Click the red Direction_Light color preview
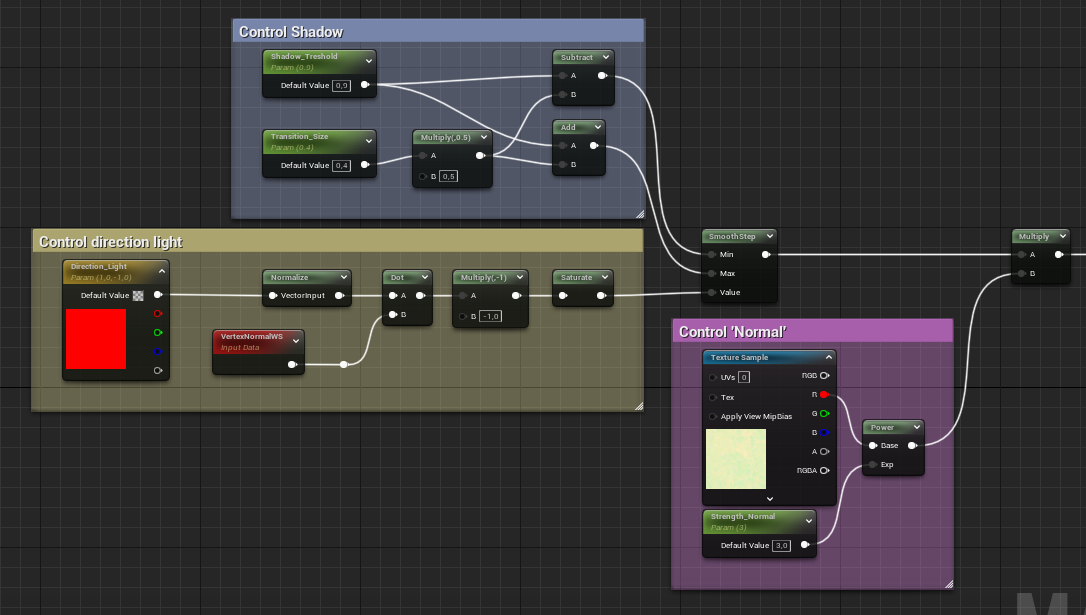Screen dimensions: 1086x615 (96, 339)
